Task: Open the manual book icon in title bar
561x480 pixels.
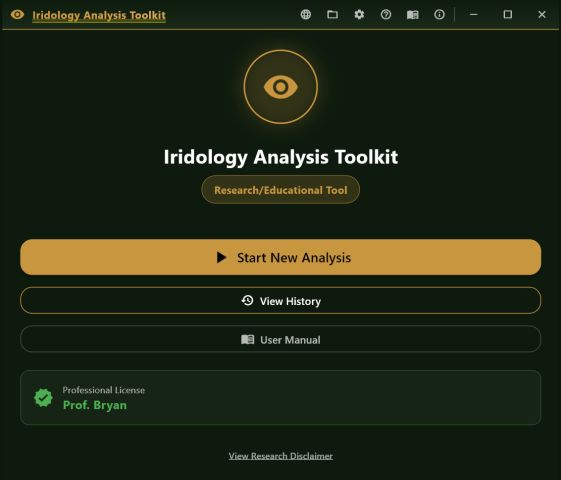Action: [x=413, y=15]
